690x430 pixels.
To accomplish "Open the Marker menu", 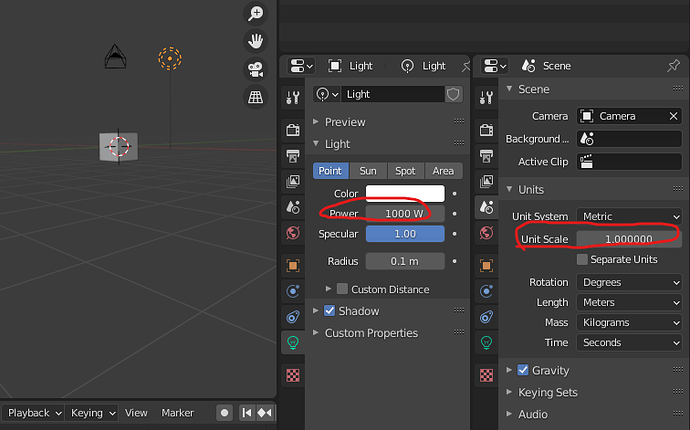I will pyautogui.click(x=177, y=413).
